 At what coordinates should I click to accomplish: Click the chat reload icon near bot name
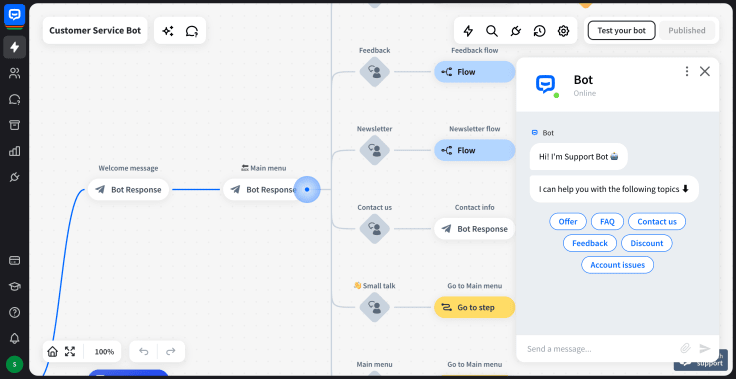click(x=192, y=31)
